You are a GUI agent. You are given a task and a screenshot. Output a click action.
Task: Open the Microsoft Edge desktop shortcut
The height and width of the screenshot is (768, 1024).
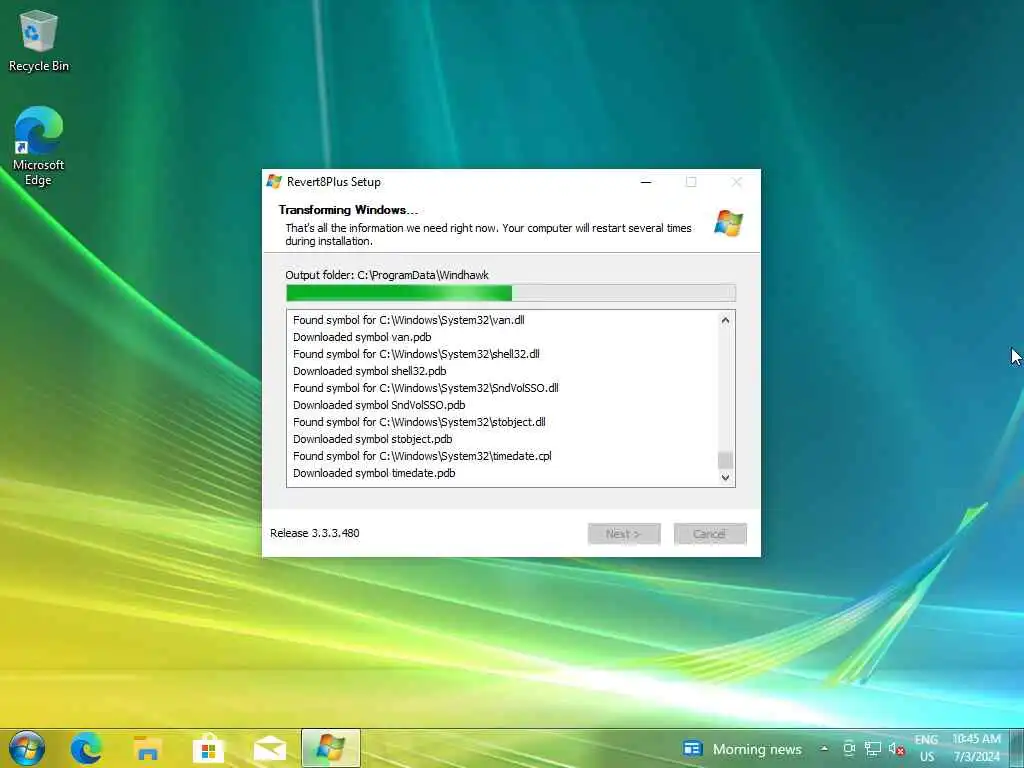pos(39,146)
